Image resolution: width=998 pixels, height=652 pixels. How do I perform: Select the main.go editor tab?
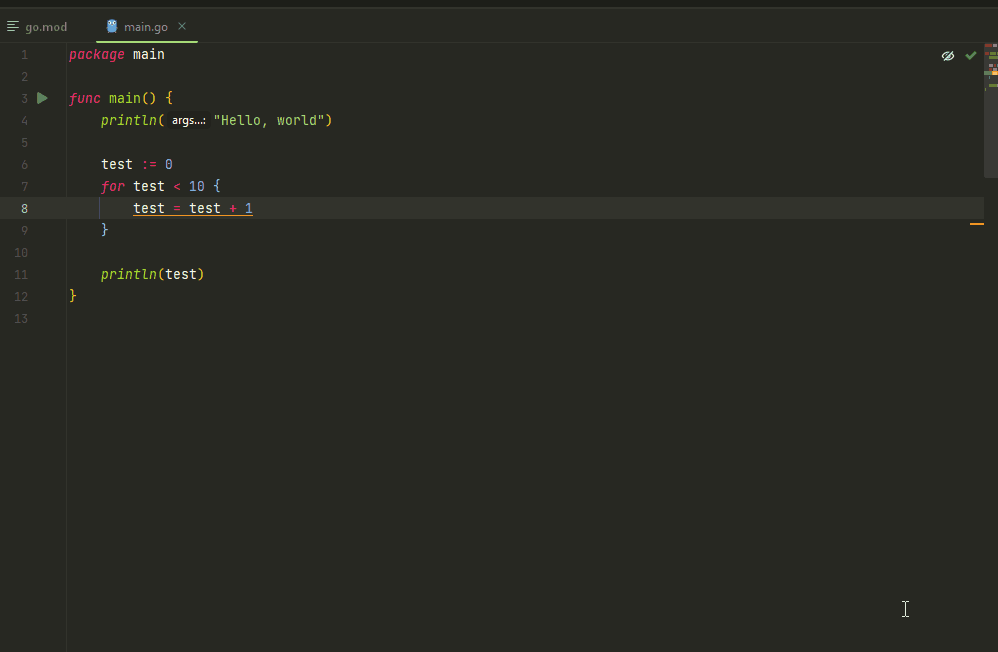pyautogui.click(x=146, y=27)
